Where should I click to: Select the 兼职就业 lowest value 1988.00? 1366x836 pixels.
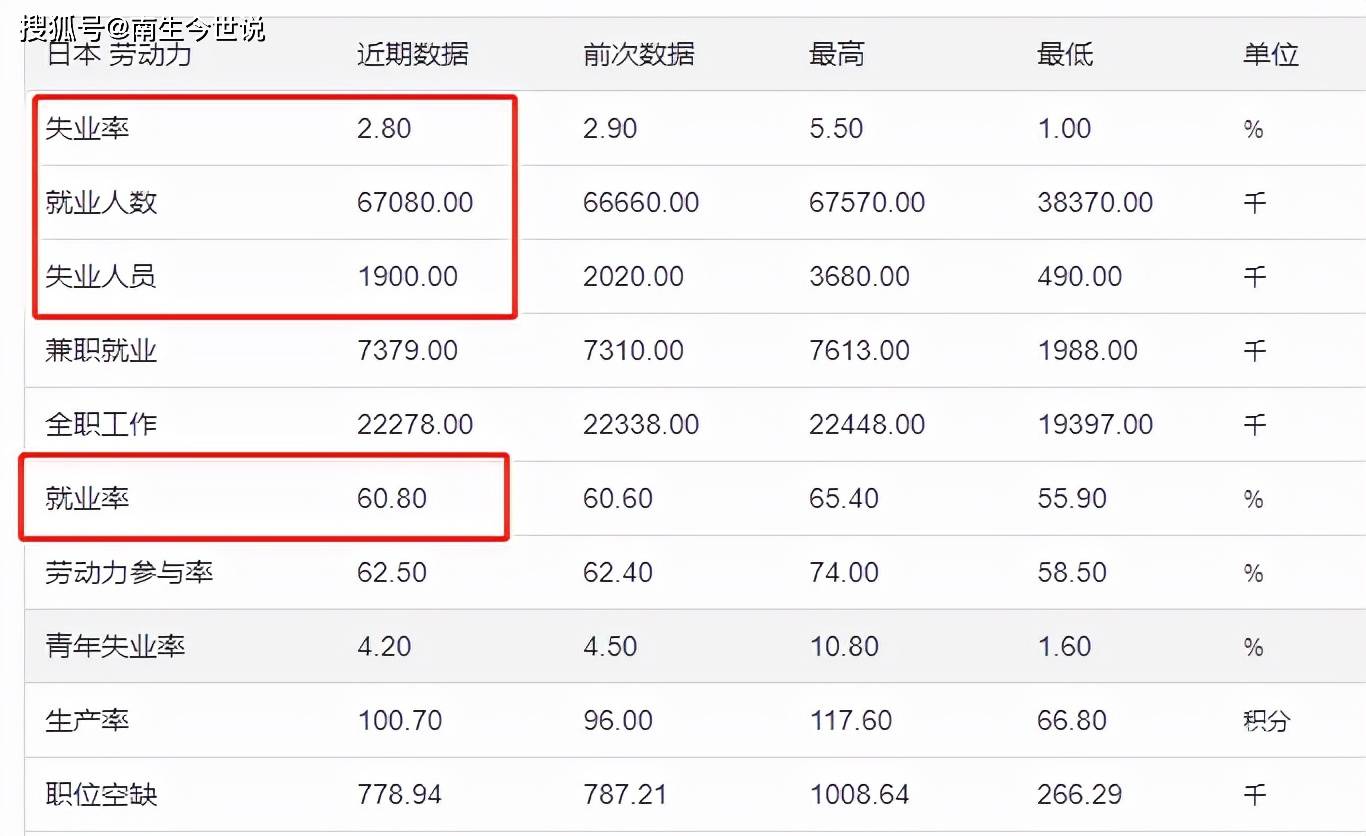(x=1088, y=351)
